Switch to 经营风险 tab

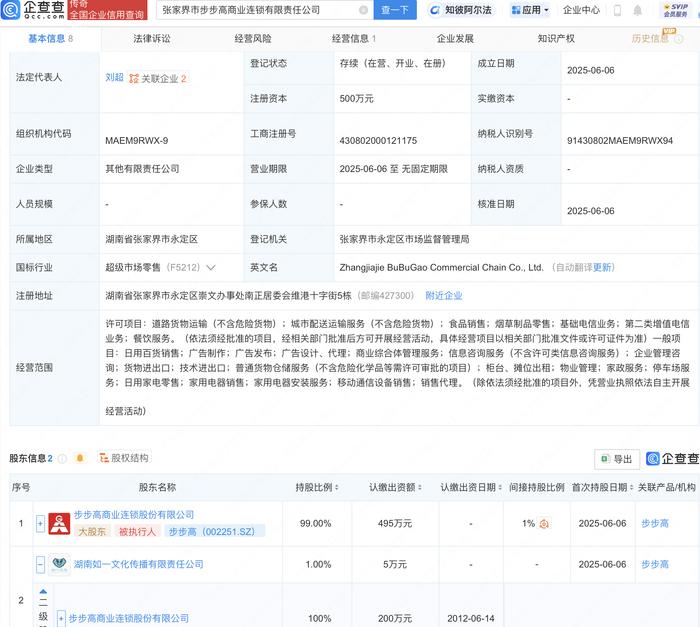pyautogui.click(x=253, y=39)
